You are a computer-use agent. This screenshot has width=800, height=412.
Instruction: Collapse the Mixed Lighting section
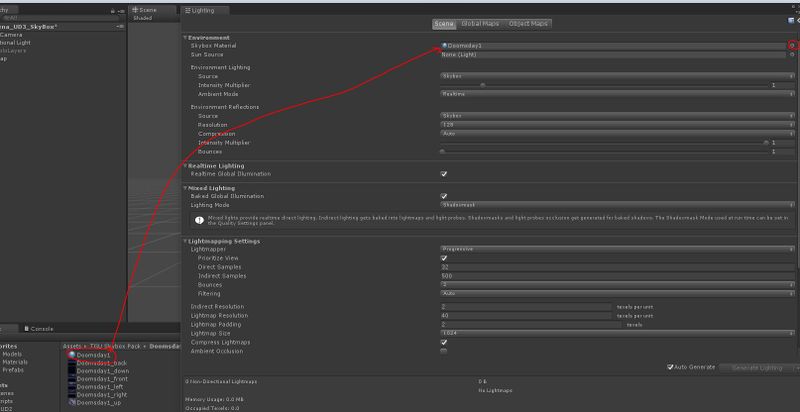[185, 188]
